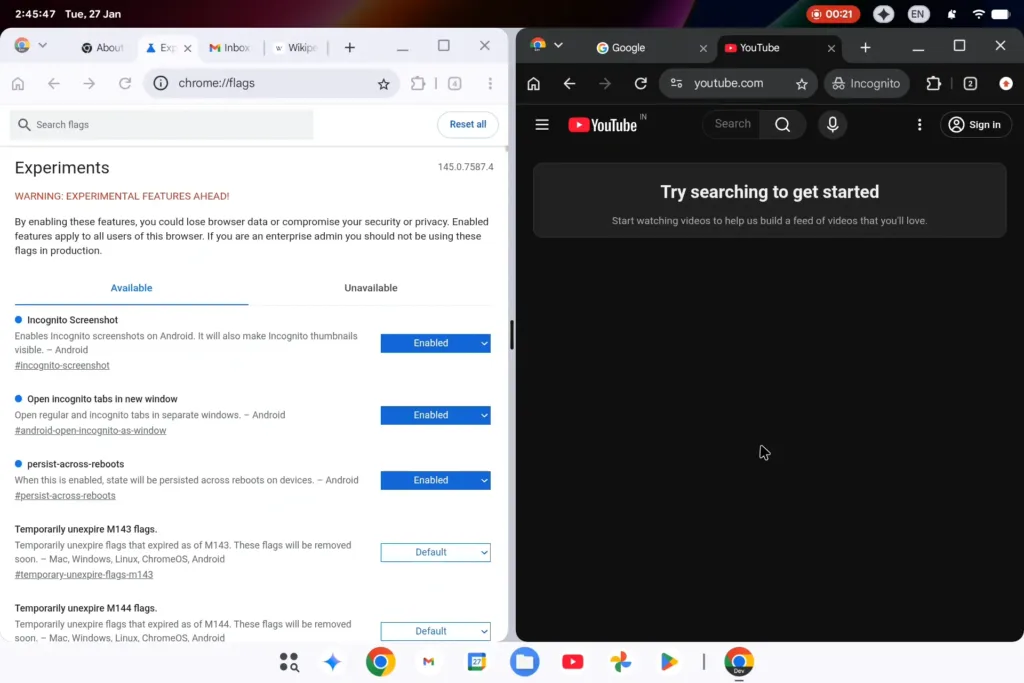Open the YouTube three-dot options menu
Viewport: 1024px width, 683px height.
[919, 124]
